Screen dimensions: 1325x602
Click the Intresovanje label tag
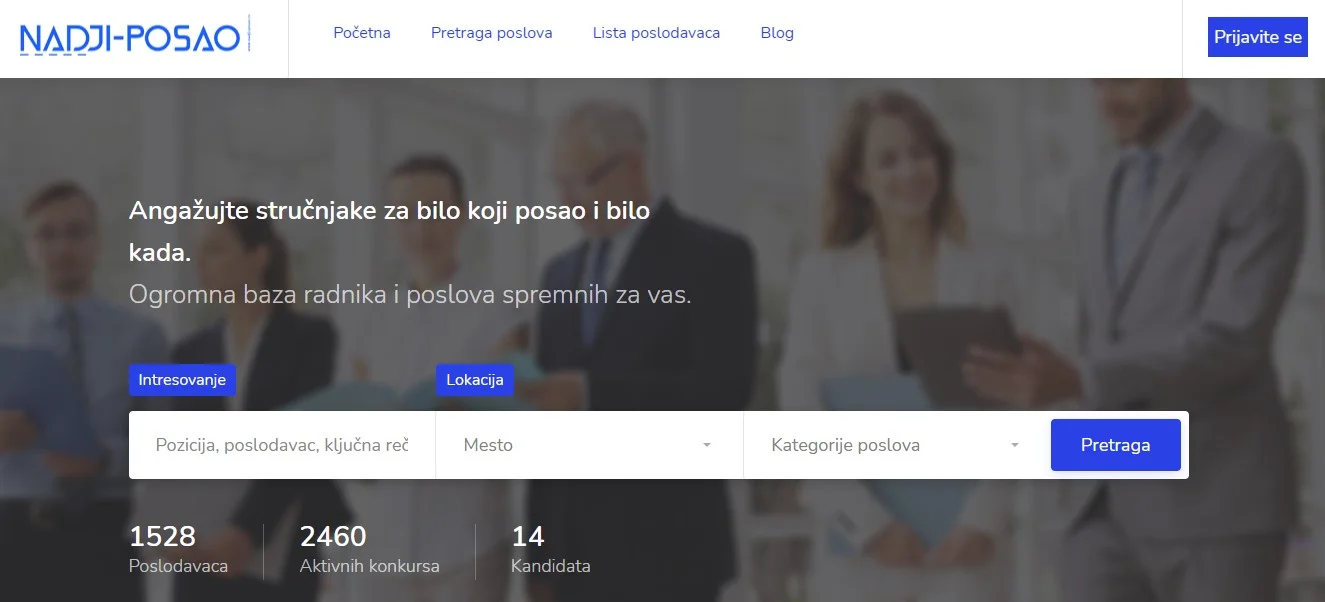182,380
